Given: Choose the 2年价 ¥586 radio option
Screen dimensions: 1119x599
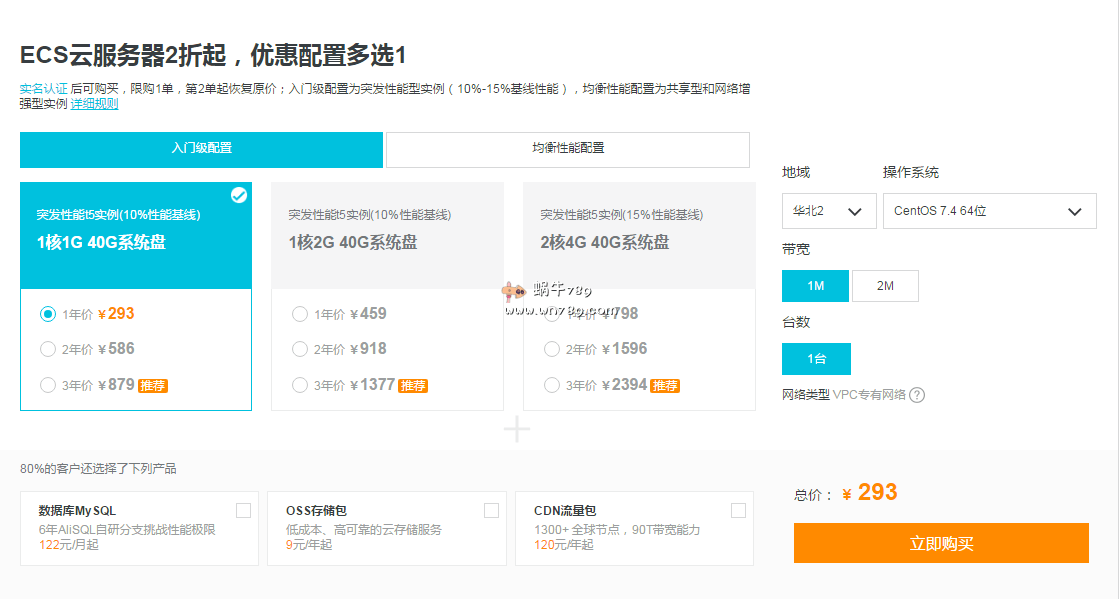Looking at the screenshot, I should click(48, 349).
